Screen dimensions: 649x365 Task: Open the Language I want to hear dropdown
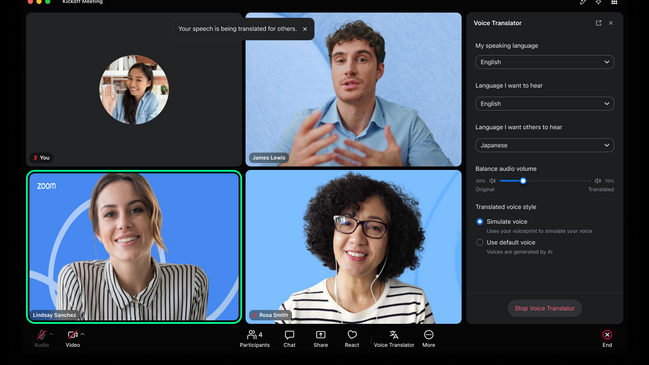pyautogui.click(x=545, y=103)
